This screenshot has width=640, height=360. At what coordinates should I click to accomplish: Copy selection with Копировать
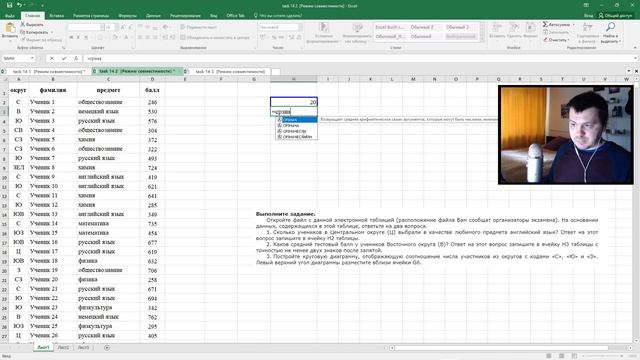34,32
